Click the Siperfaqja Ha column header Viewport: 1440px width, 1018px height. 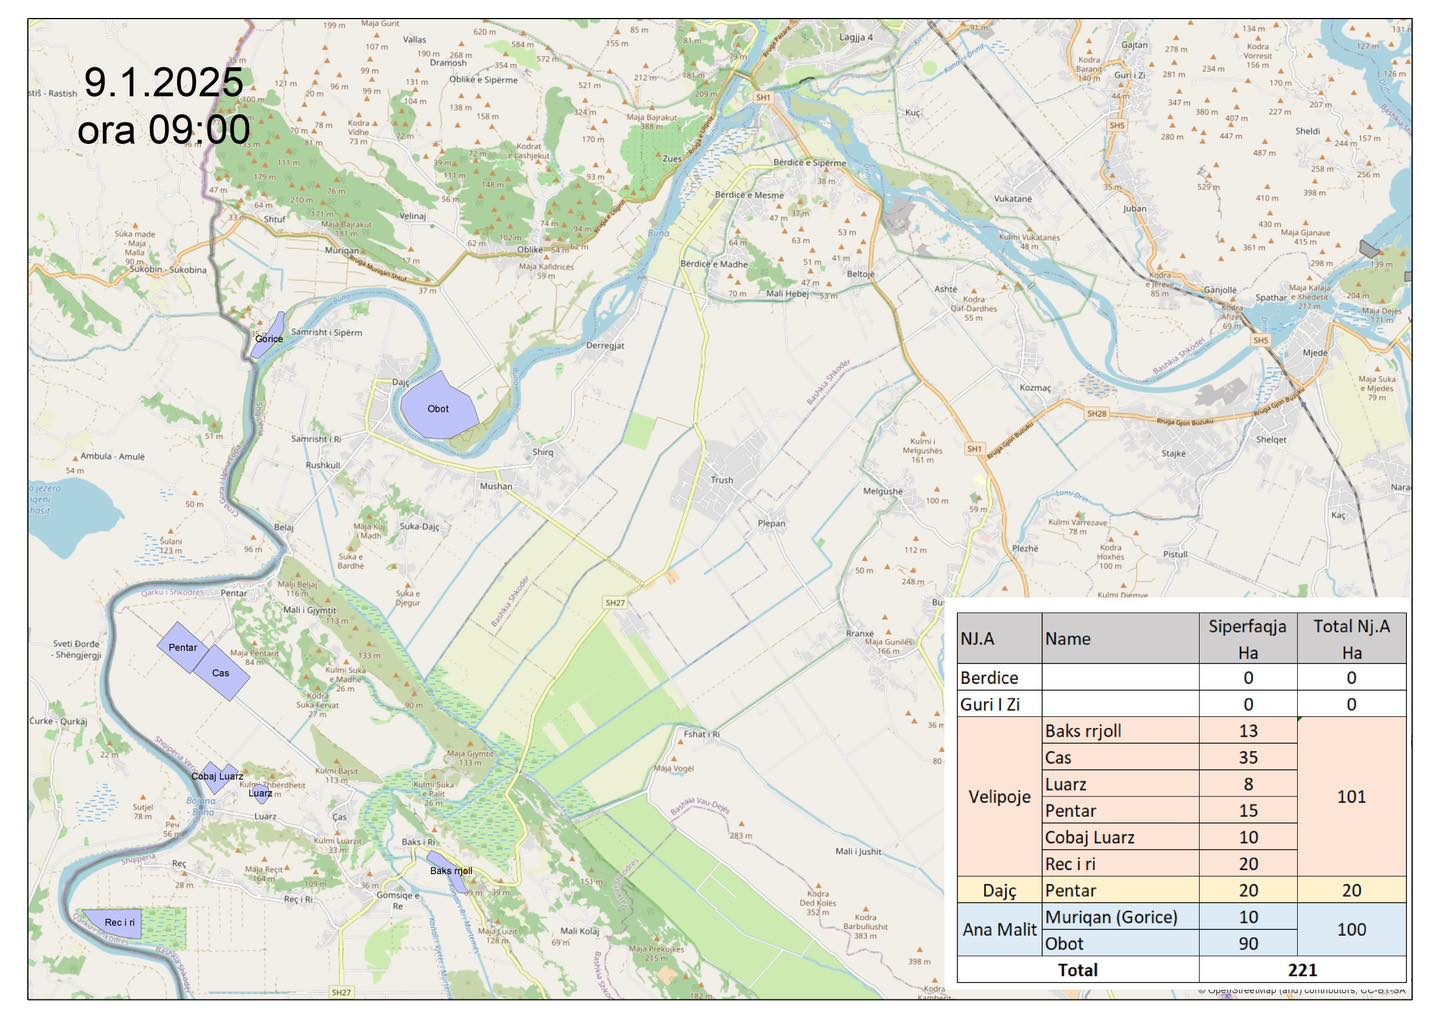coord(1247,638)
